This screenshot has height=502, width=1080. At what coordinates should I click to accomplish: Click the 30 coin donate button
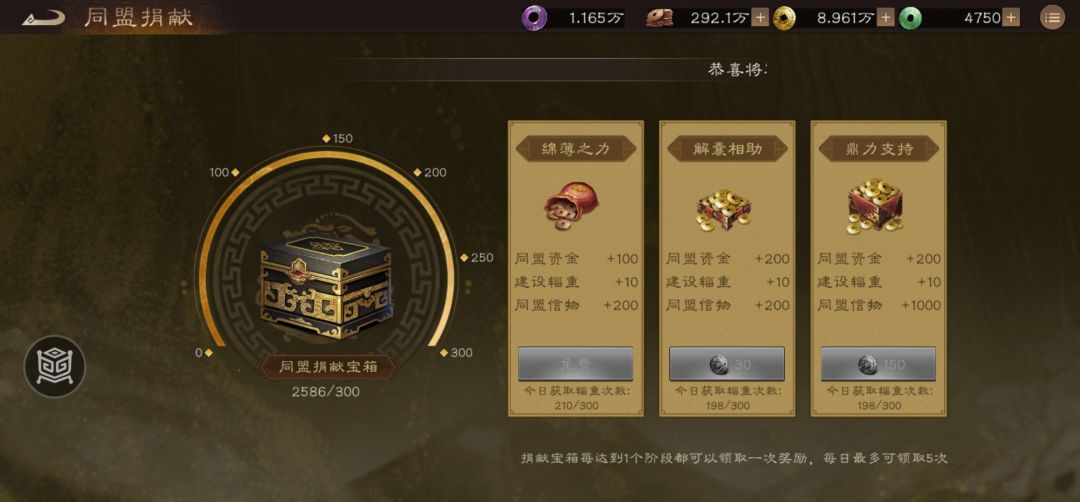[727, 364]
